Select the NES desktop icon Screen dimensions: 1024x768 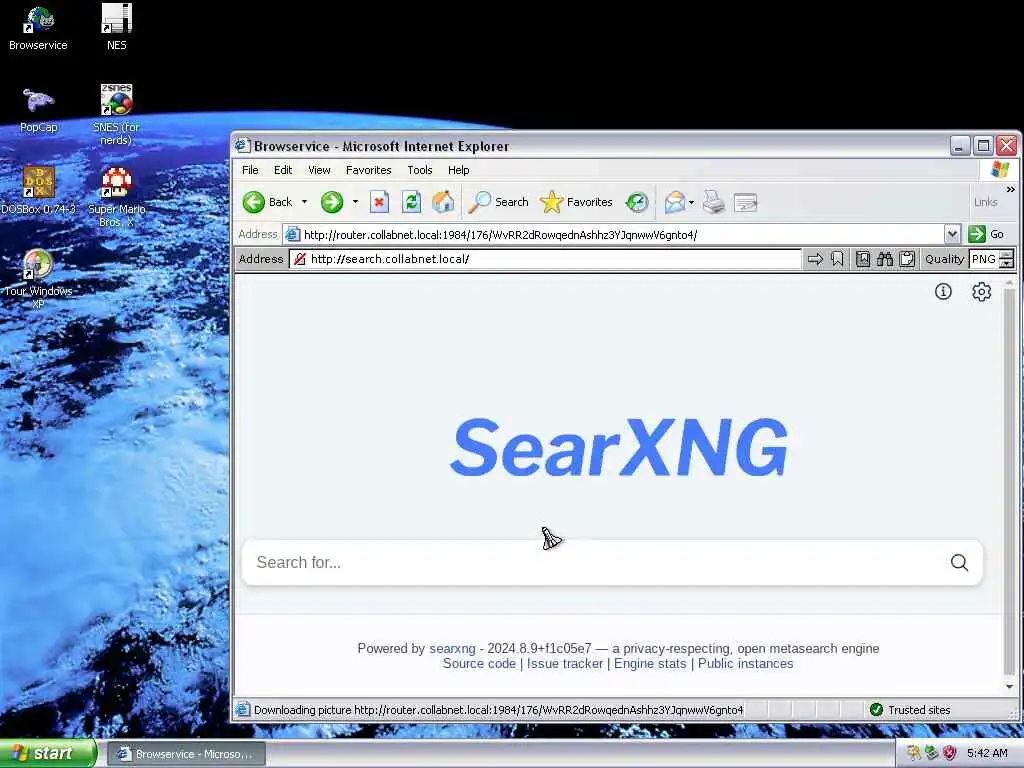pyautogui.click(x=116, y=28)
